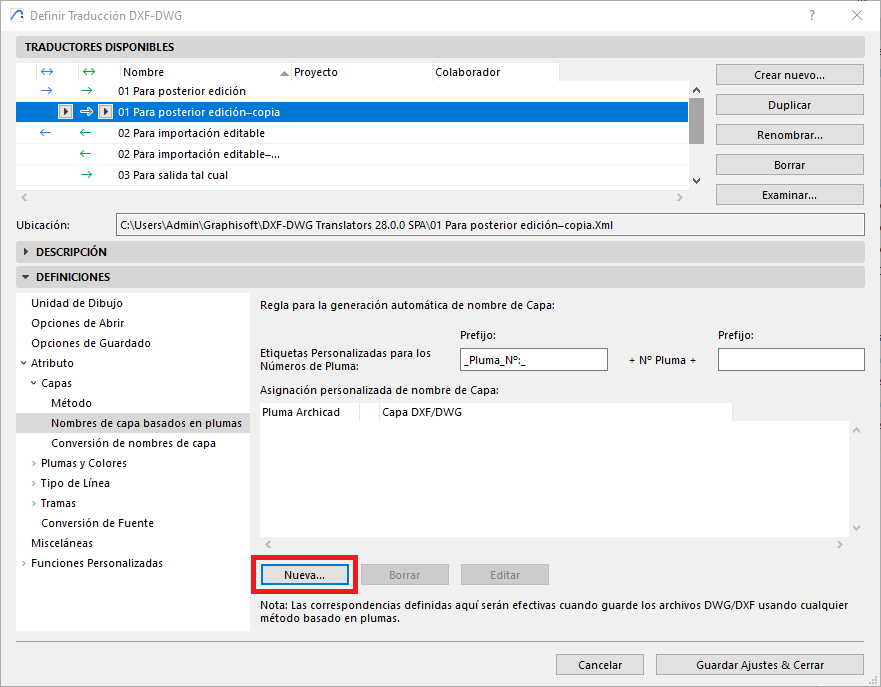Image resolution: width=881 pixels, height=687 pixels.
Task: Select Opciones de Guardado in the tree
Action: click(x=91, y=343)
